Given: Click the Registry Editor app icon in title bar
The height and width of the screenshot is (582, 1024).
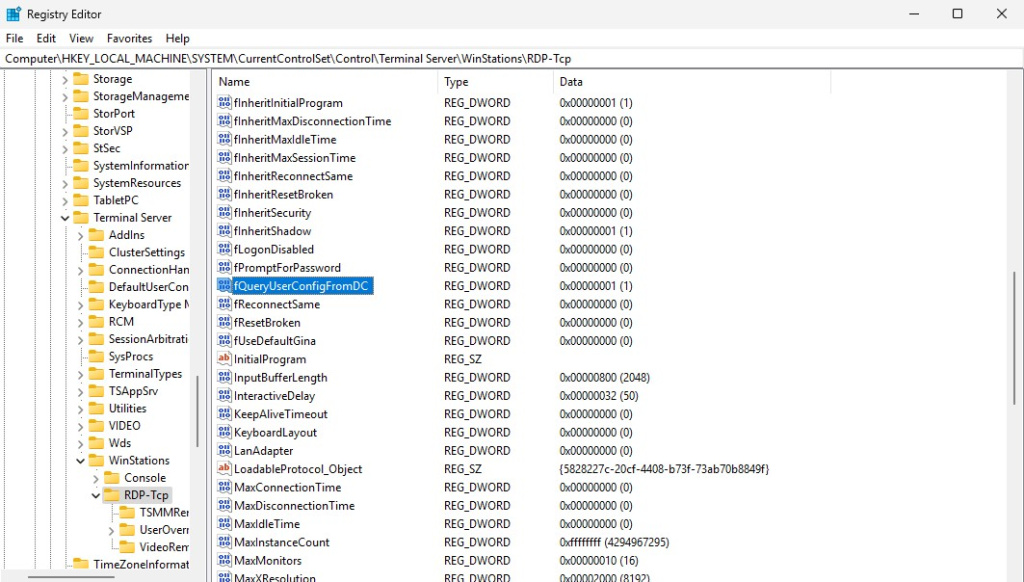Looking at the screenshot, I should [13, 14].
